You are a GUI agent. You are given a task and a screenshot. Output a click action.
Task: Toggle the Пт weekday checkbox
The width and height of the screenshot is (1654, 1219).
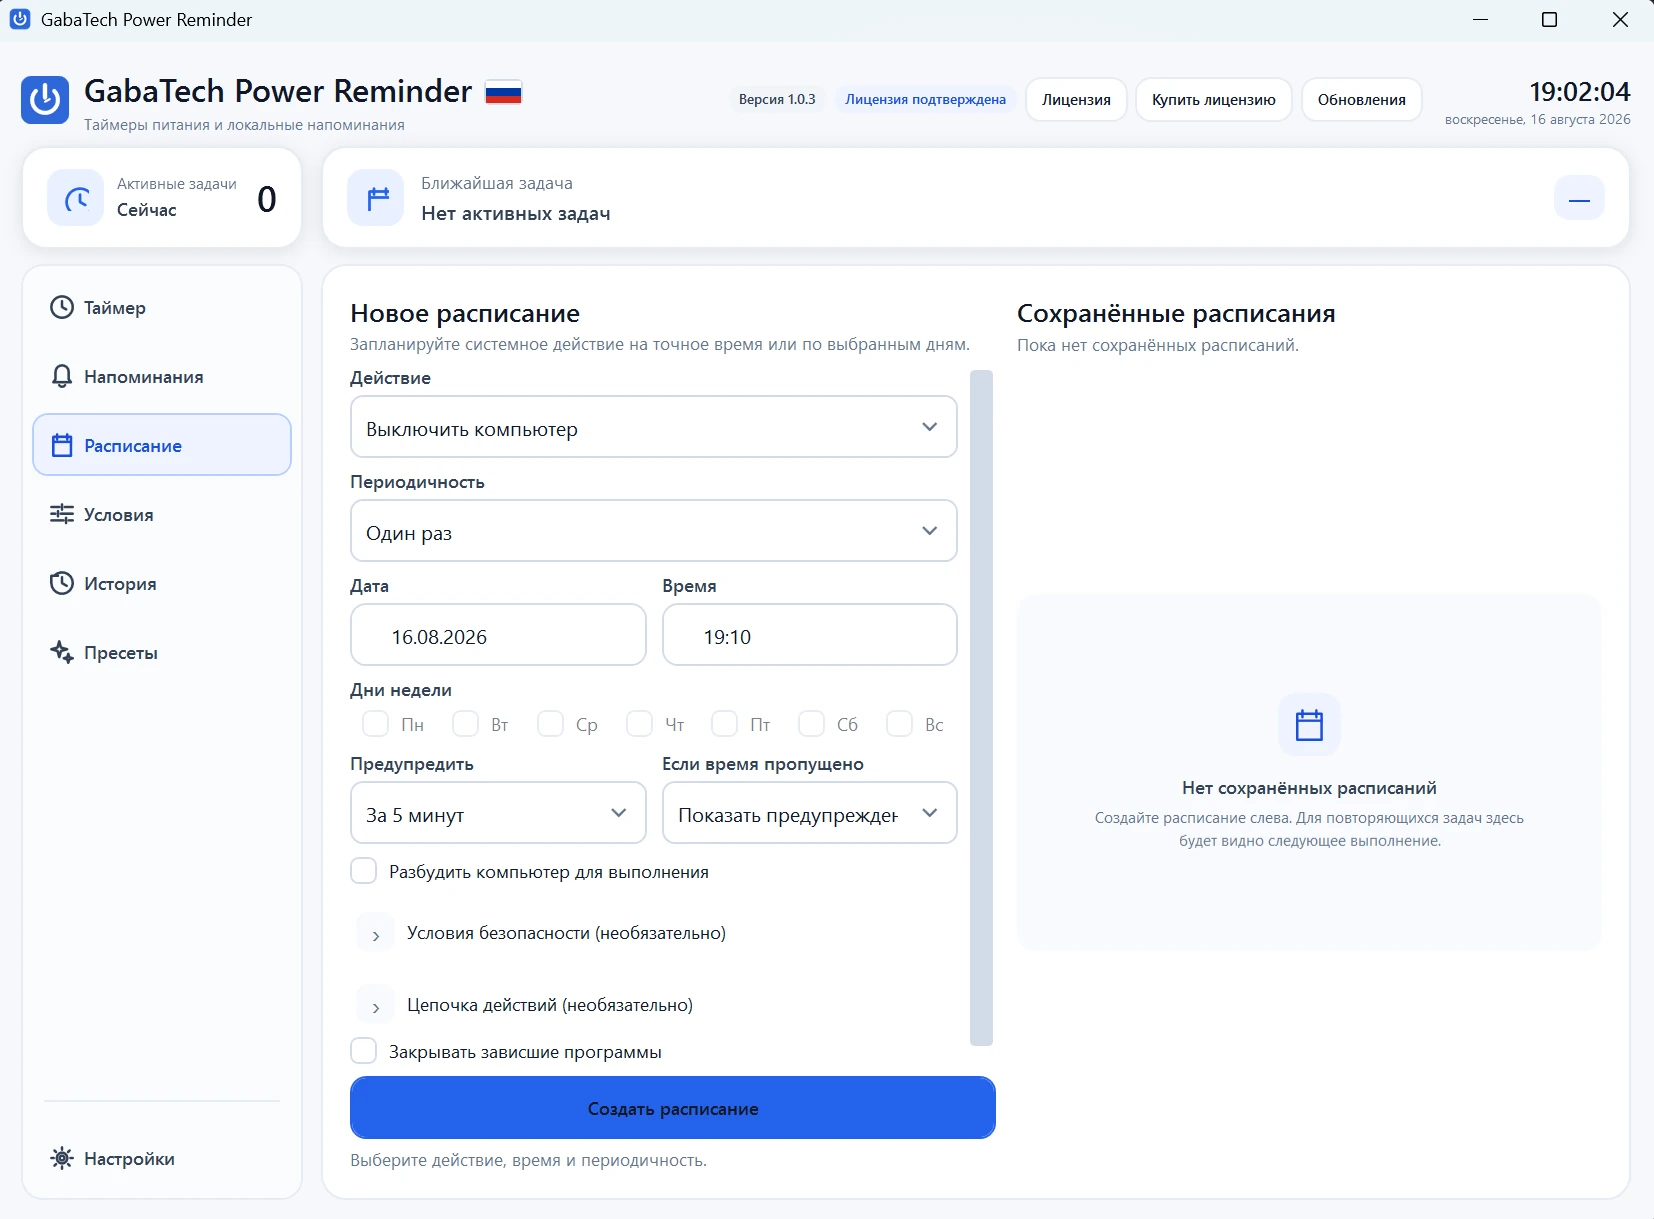[725, 723]
